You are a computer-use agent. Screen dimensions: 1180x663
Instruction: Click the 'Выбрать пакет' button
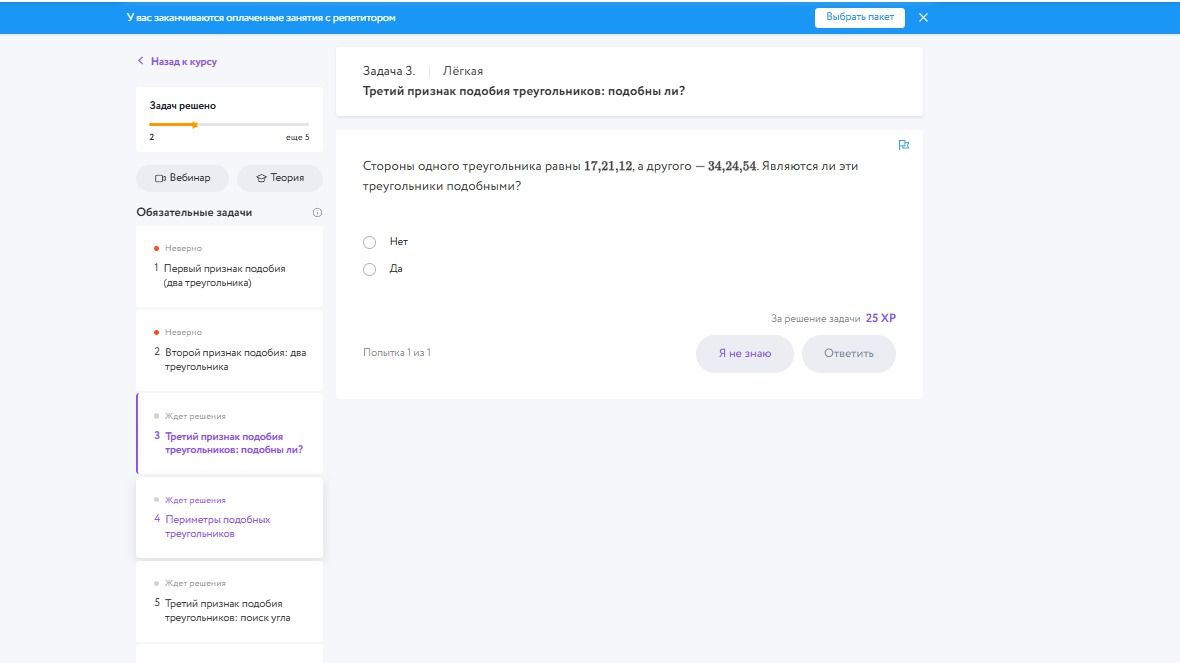coord(859,17)
